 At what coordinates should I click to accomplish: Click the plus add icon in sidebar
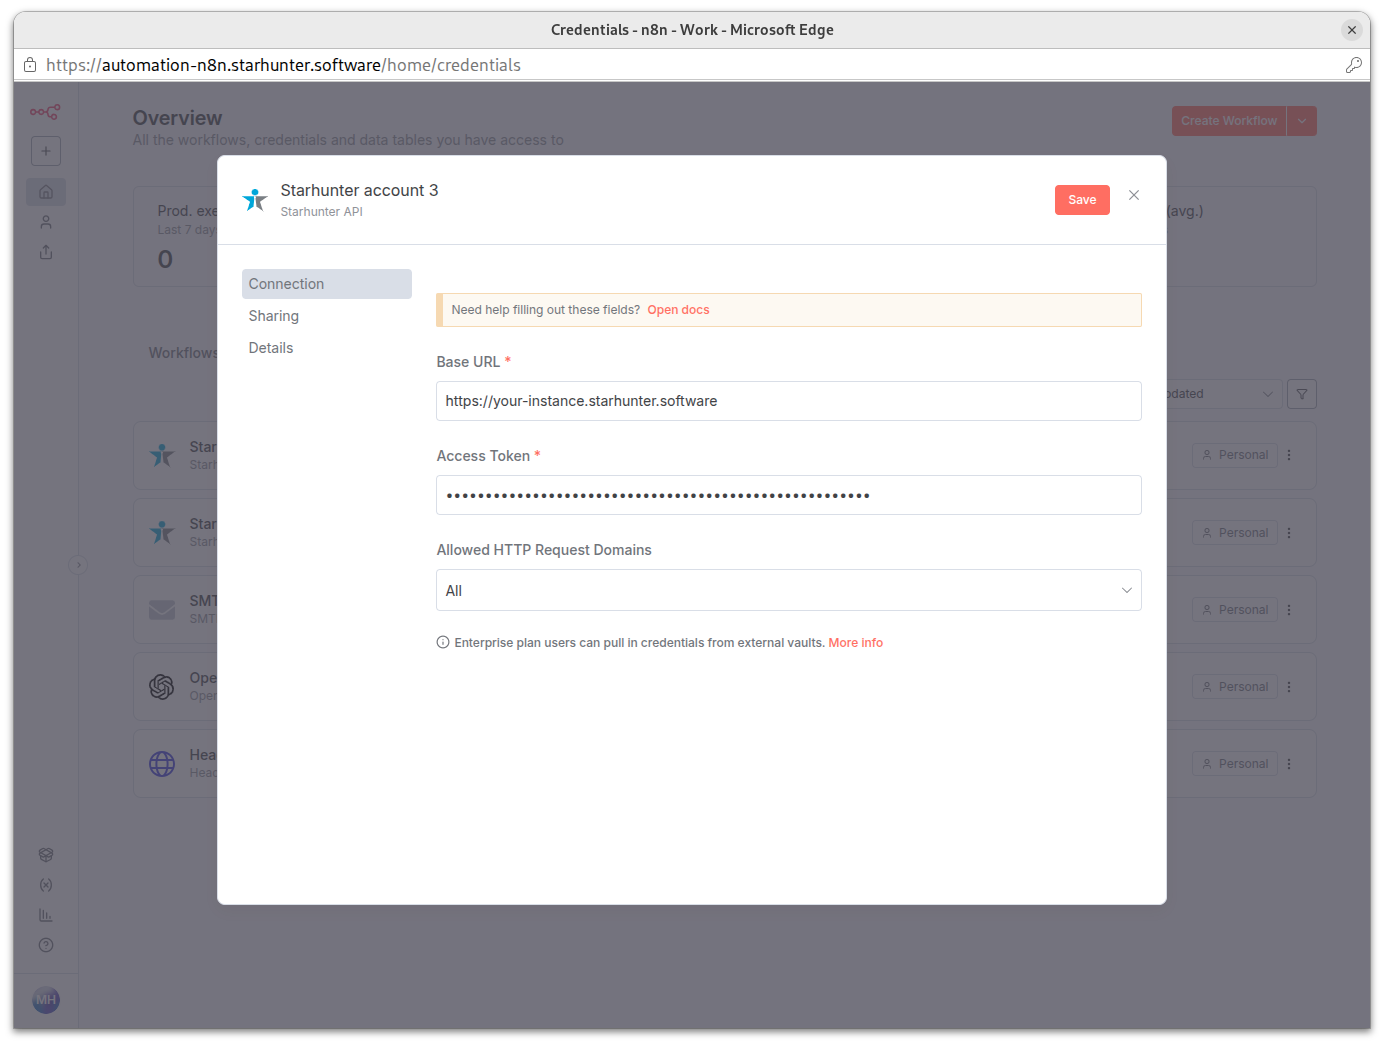pos(46,151)
